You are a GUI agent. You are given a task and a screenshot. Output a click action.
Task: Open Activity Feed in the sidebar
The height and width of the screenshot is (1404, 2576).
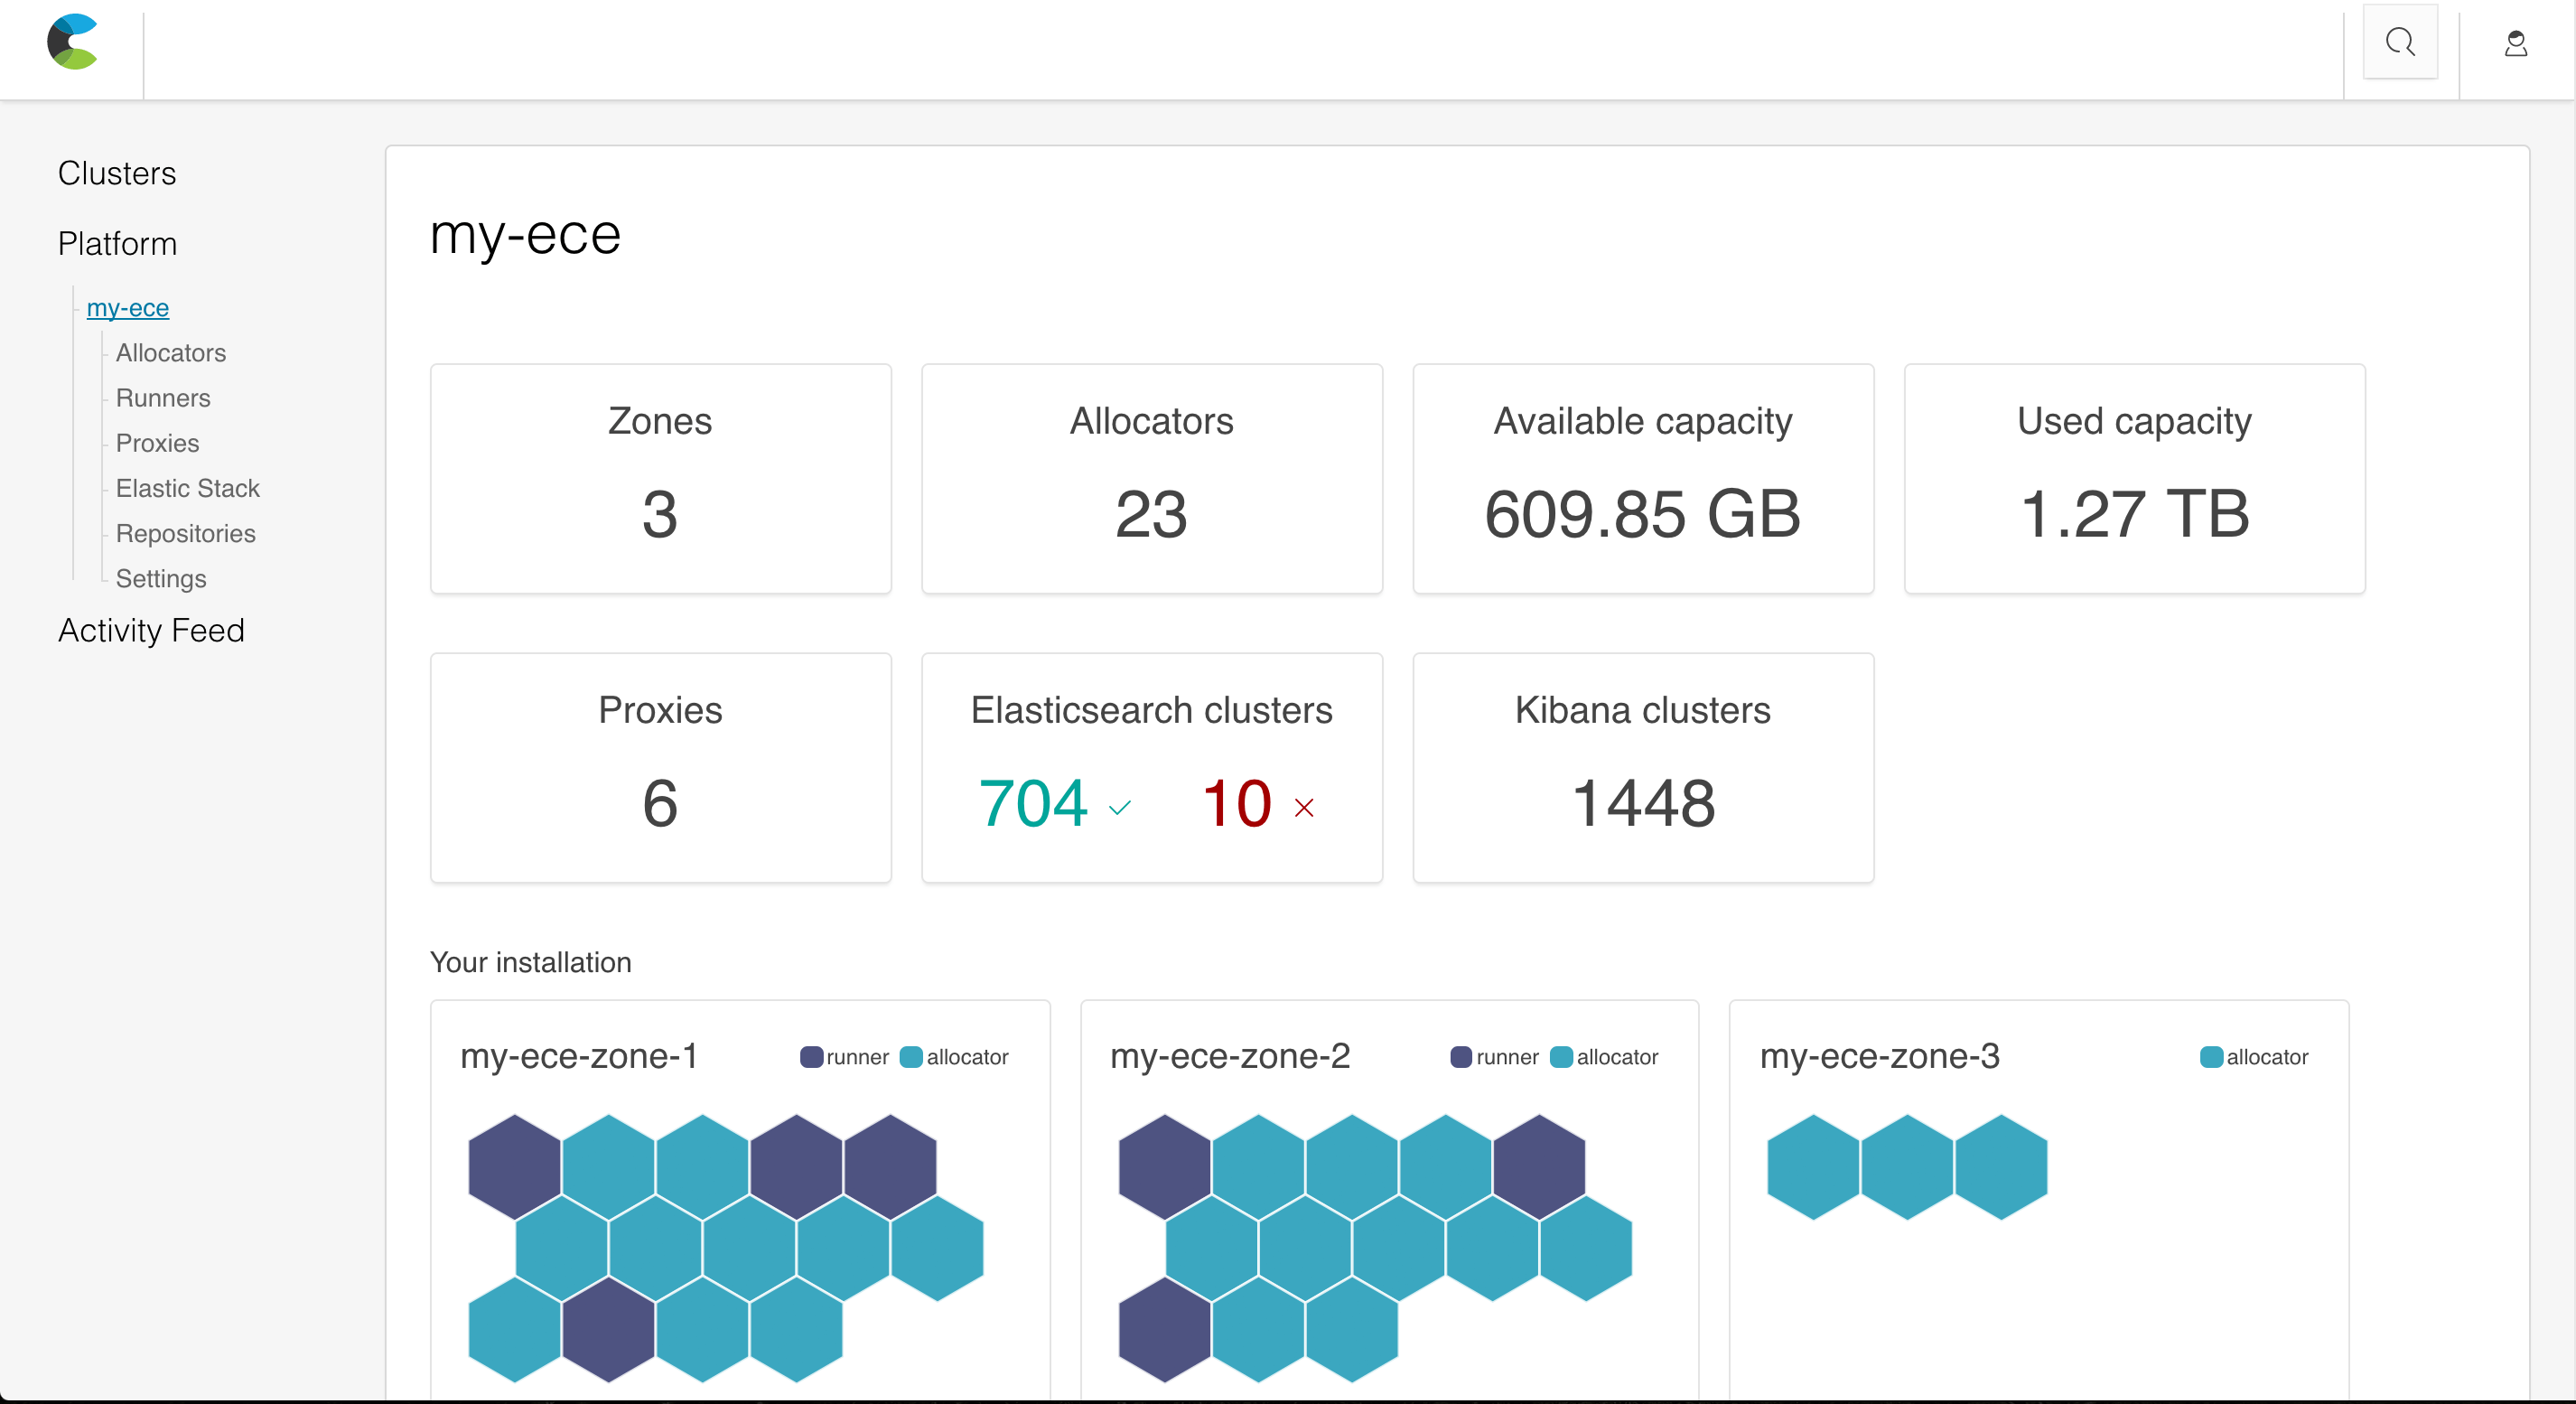151,630
